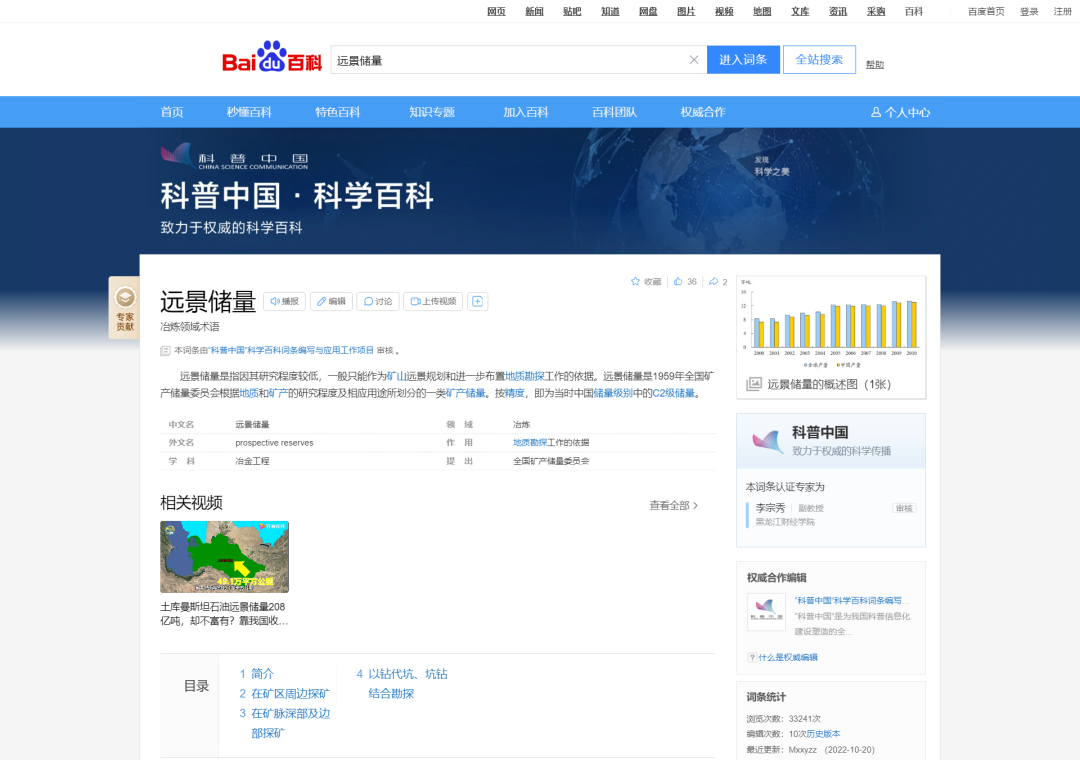1080x760 pixels.
Task: Select 秒懂百科 tab in blue bar
Action: (249, 112)
